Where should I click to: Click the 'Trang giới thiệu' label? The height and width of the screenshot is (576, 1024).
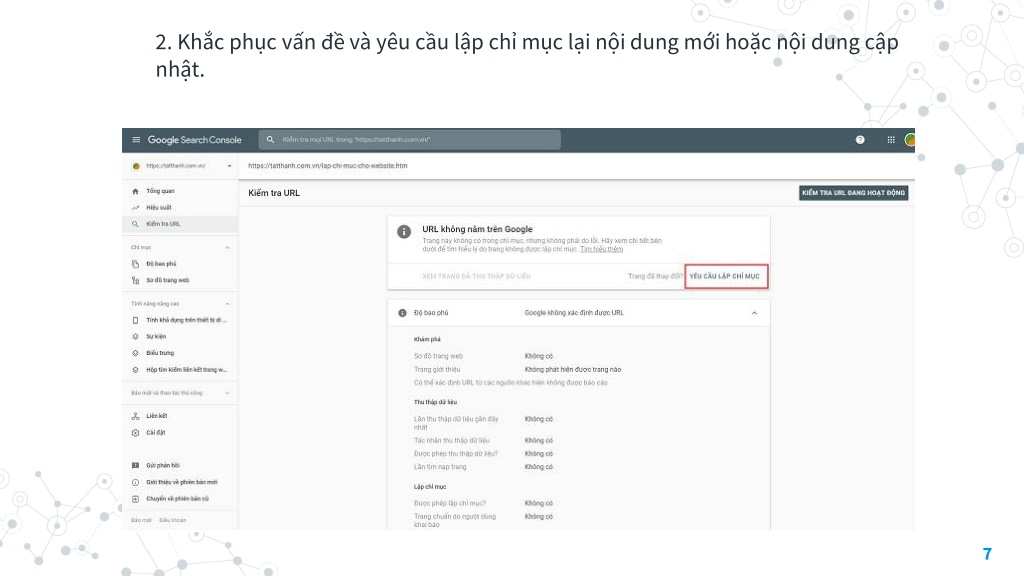pyautogui.click(x=437, y=370)
